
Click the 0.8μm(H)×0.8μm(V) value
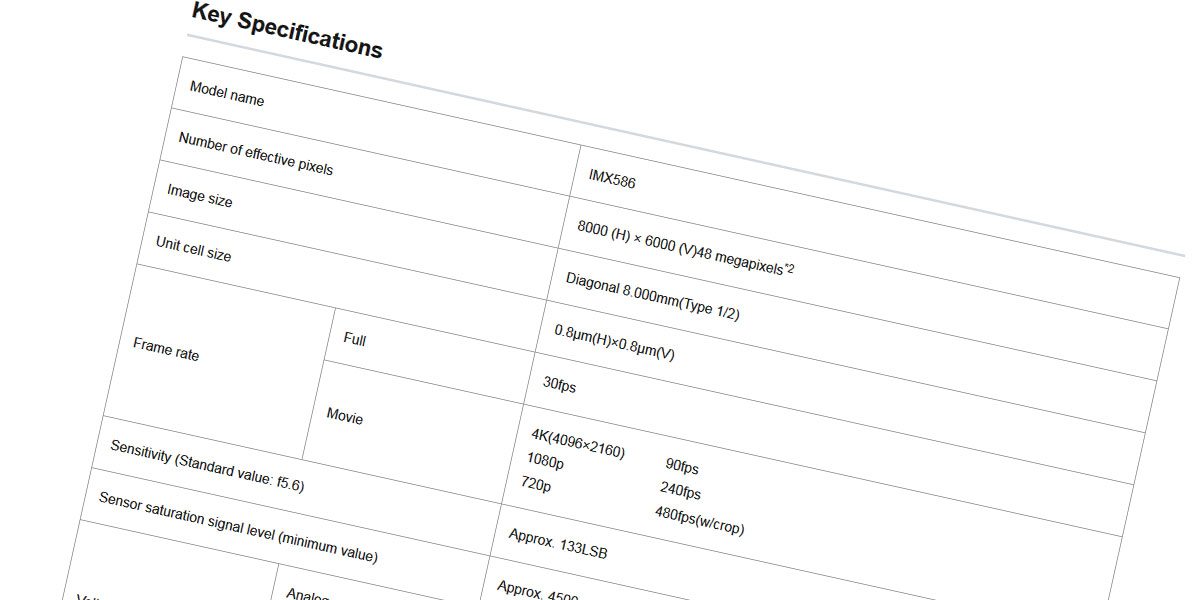pos(615,342)
